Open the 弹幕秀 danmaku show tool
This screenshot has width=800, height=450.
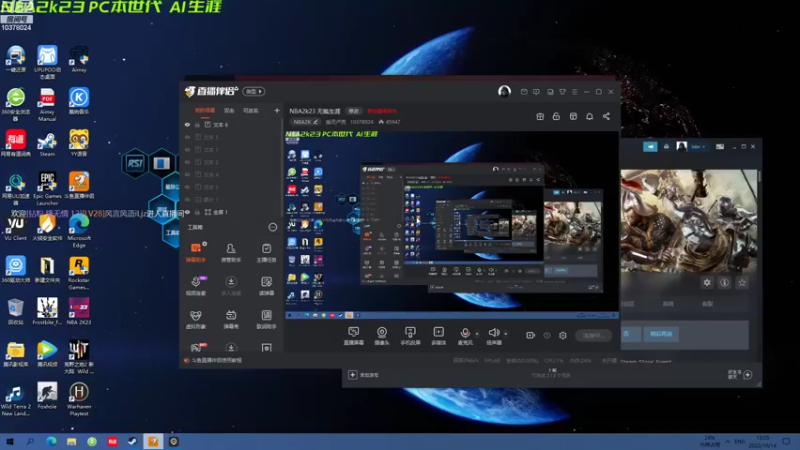tap(231, 319)
